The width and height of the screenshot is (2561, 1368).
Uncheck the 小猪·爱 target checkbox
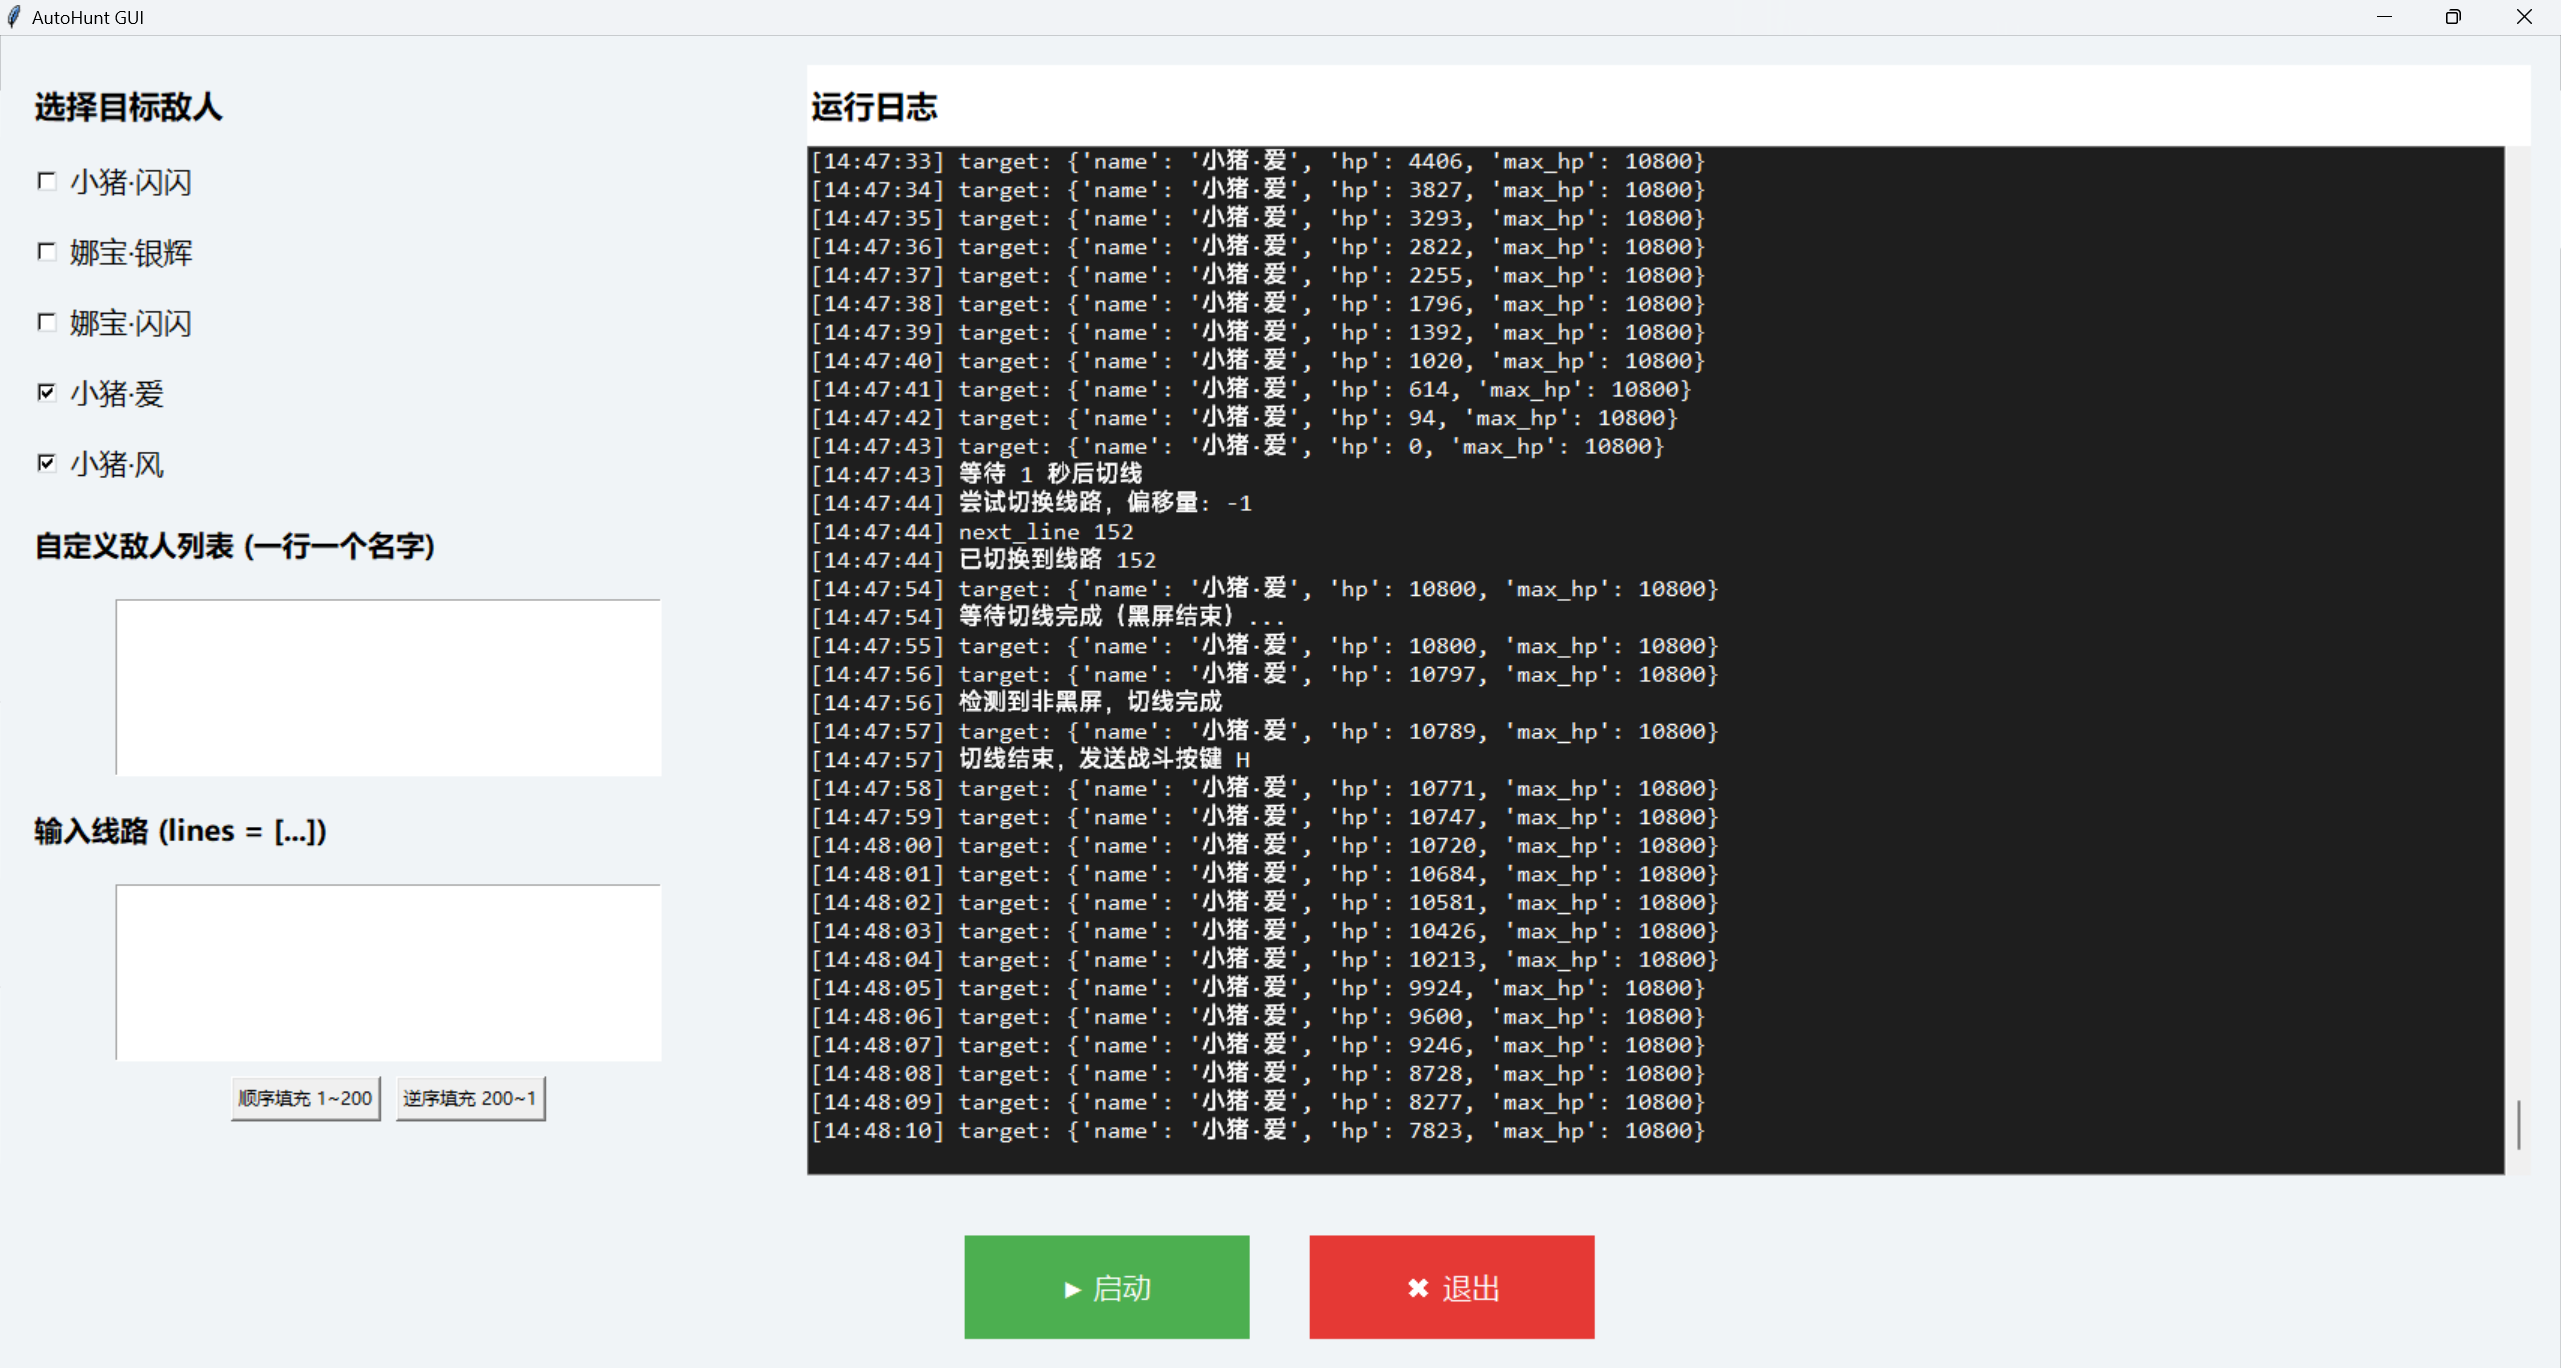click(46, 392)
